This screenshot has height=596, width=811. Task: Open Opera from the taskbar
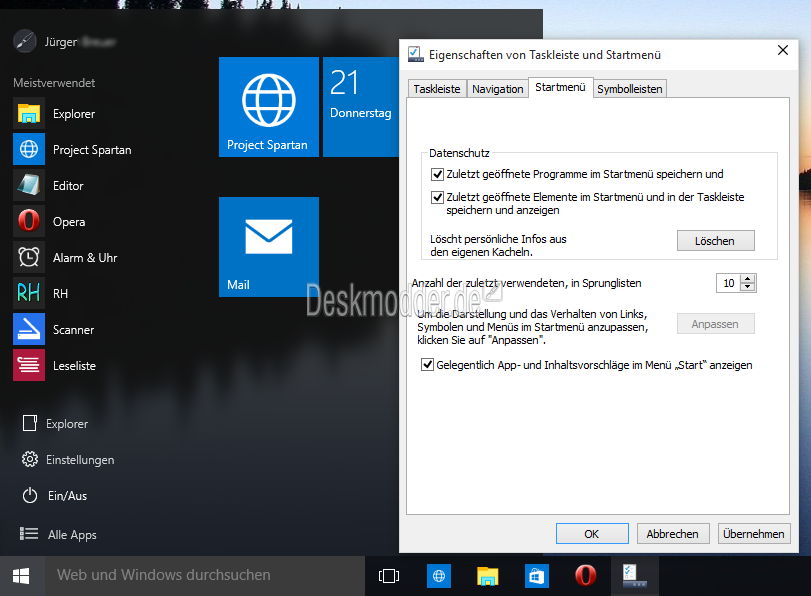click(585, 576)
